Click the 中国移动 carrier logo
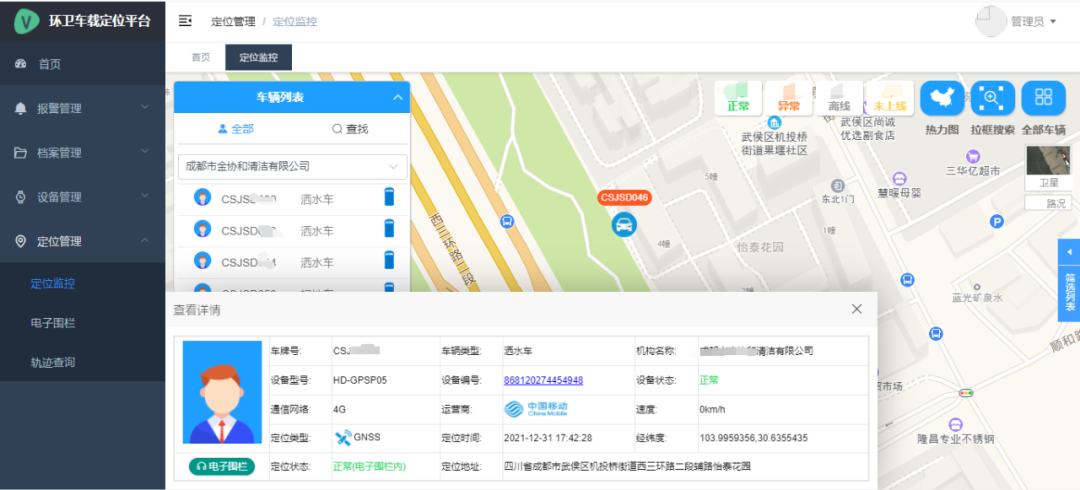 point(537,409)
